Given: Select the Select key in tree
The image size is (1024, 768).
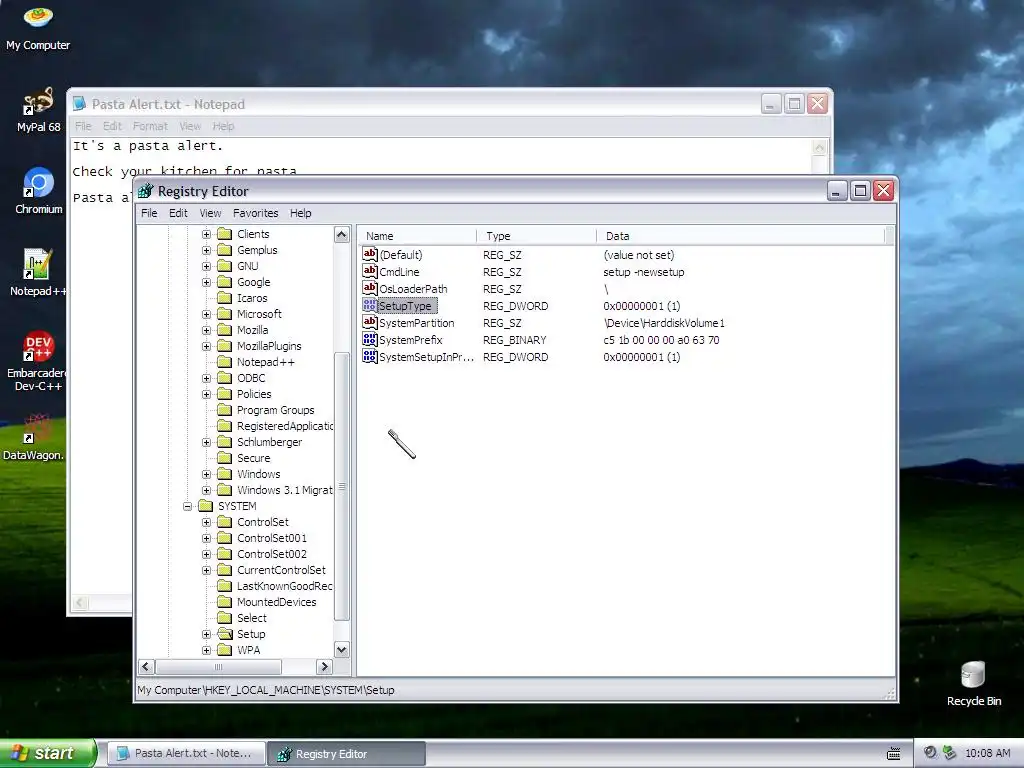Looking at the screenshot, I should pos(251,618).
